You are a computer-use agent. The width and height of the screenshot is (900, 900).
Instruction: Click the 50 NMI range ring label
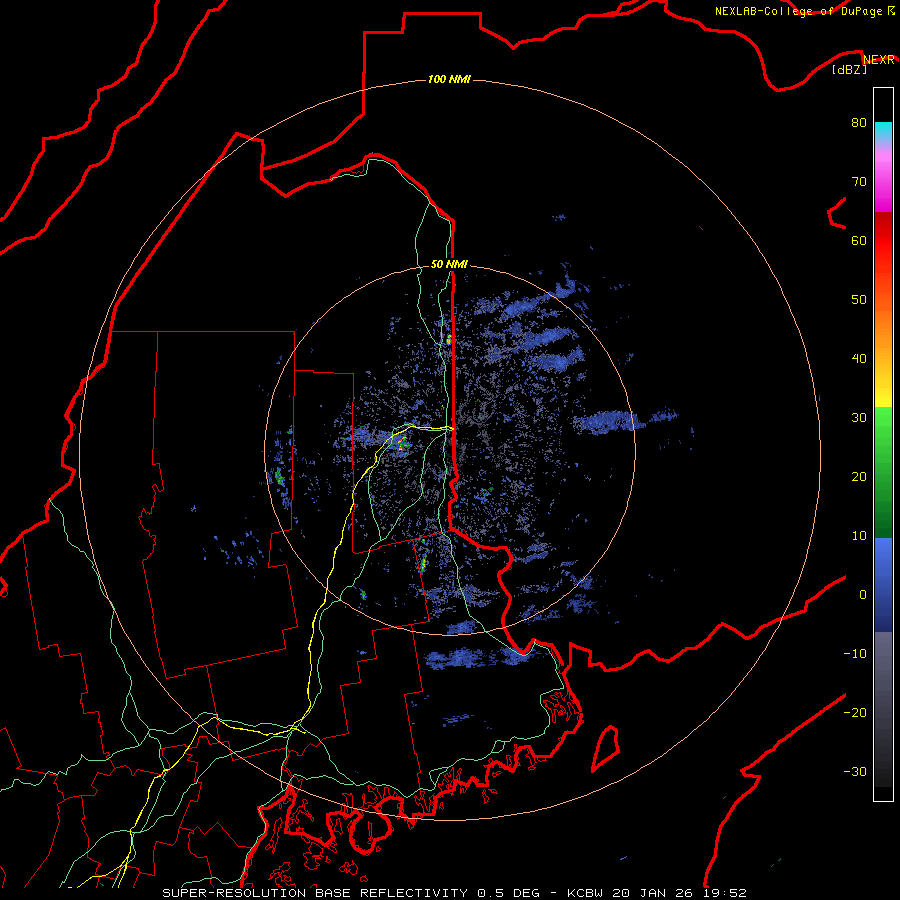[x=449, y=264]
